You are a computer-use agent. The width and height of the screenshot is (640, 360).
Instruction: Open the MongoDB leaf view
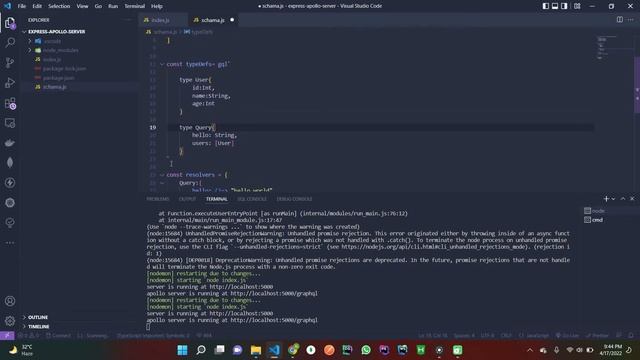point(10,163)
